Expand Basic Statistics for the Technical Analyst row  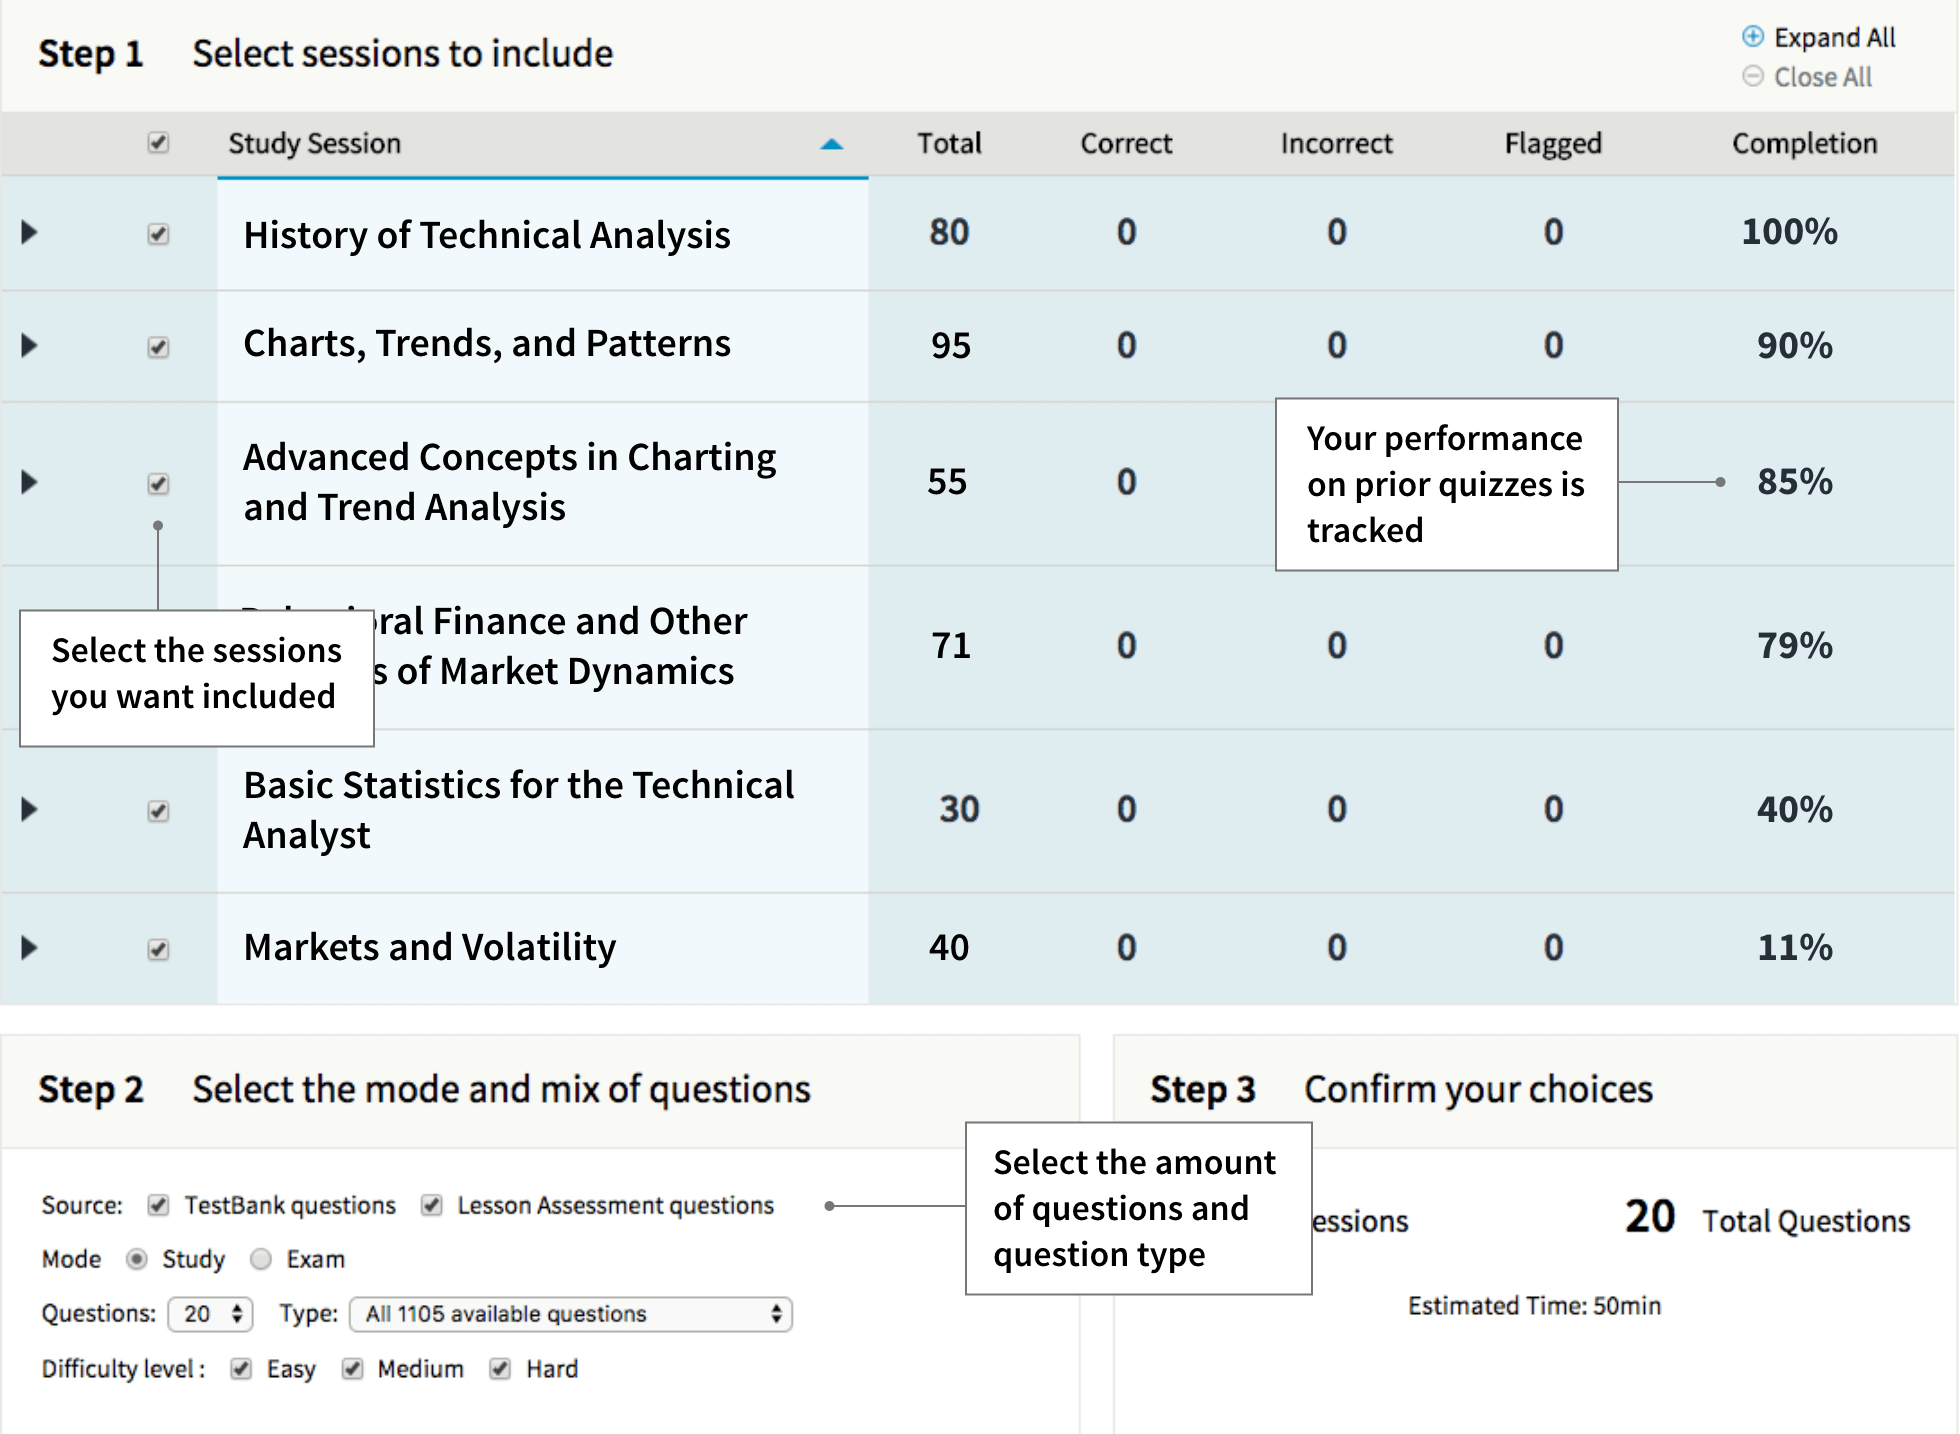coord(29,809)
